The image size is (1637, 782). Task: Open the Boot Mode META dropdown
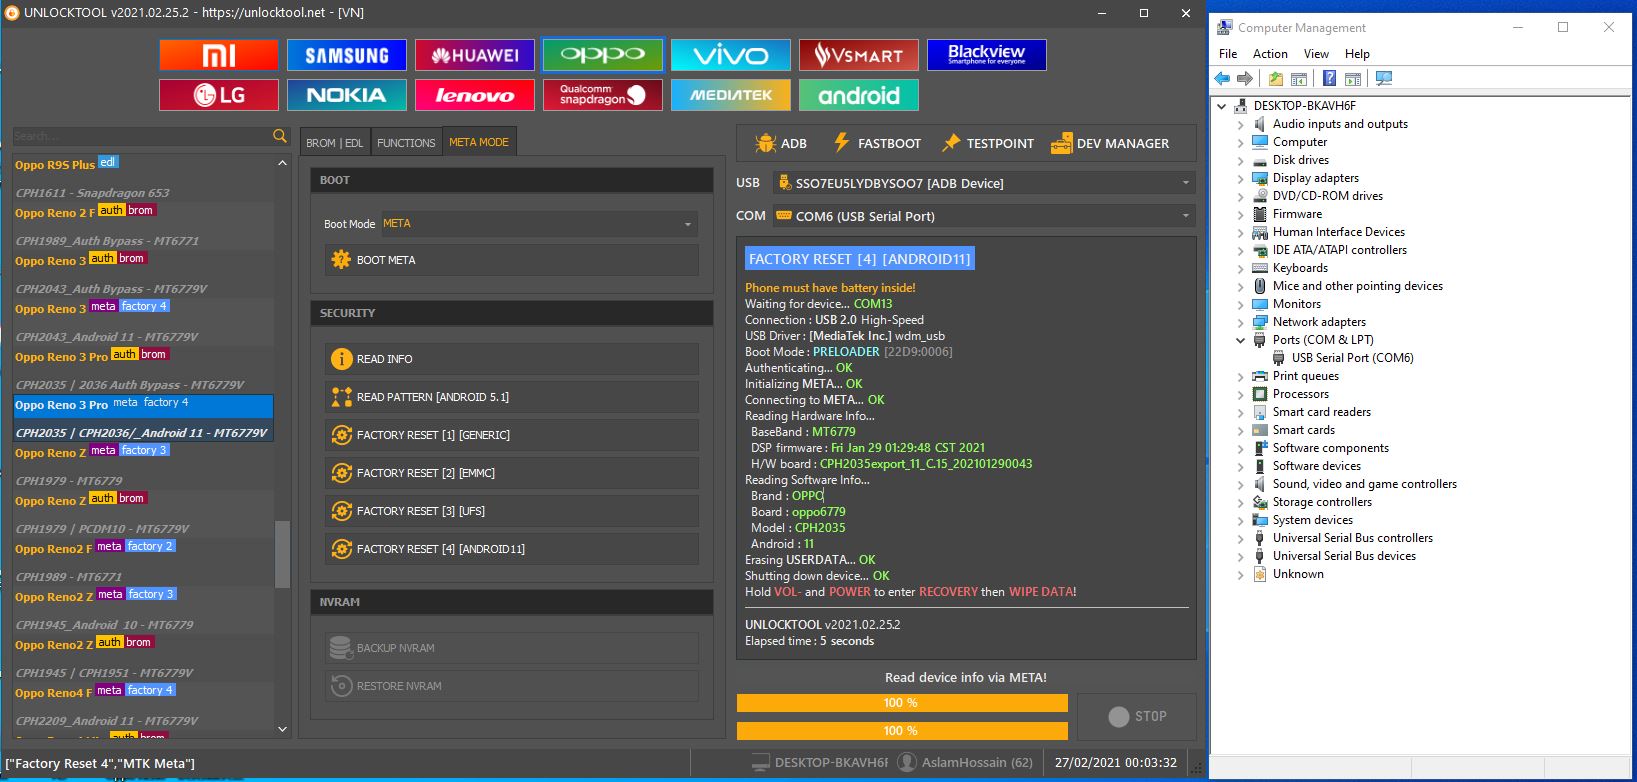[538, 224]
